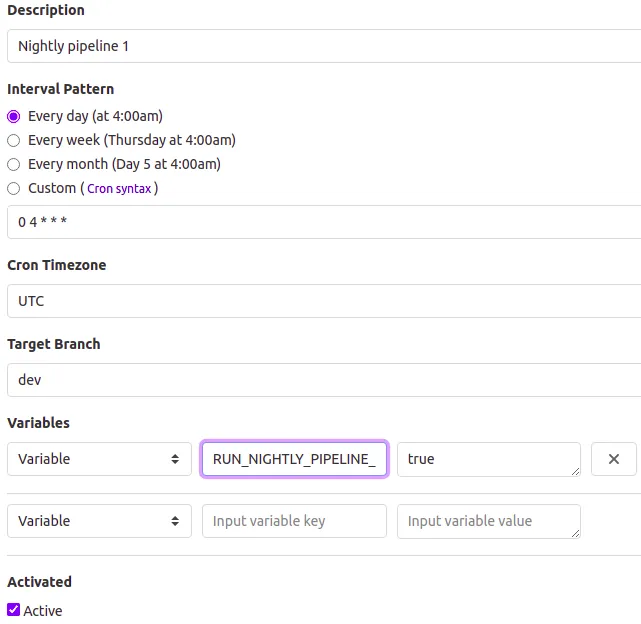Choose Every week (Thursday at 4:00am)

(x=14, y=140)
